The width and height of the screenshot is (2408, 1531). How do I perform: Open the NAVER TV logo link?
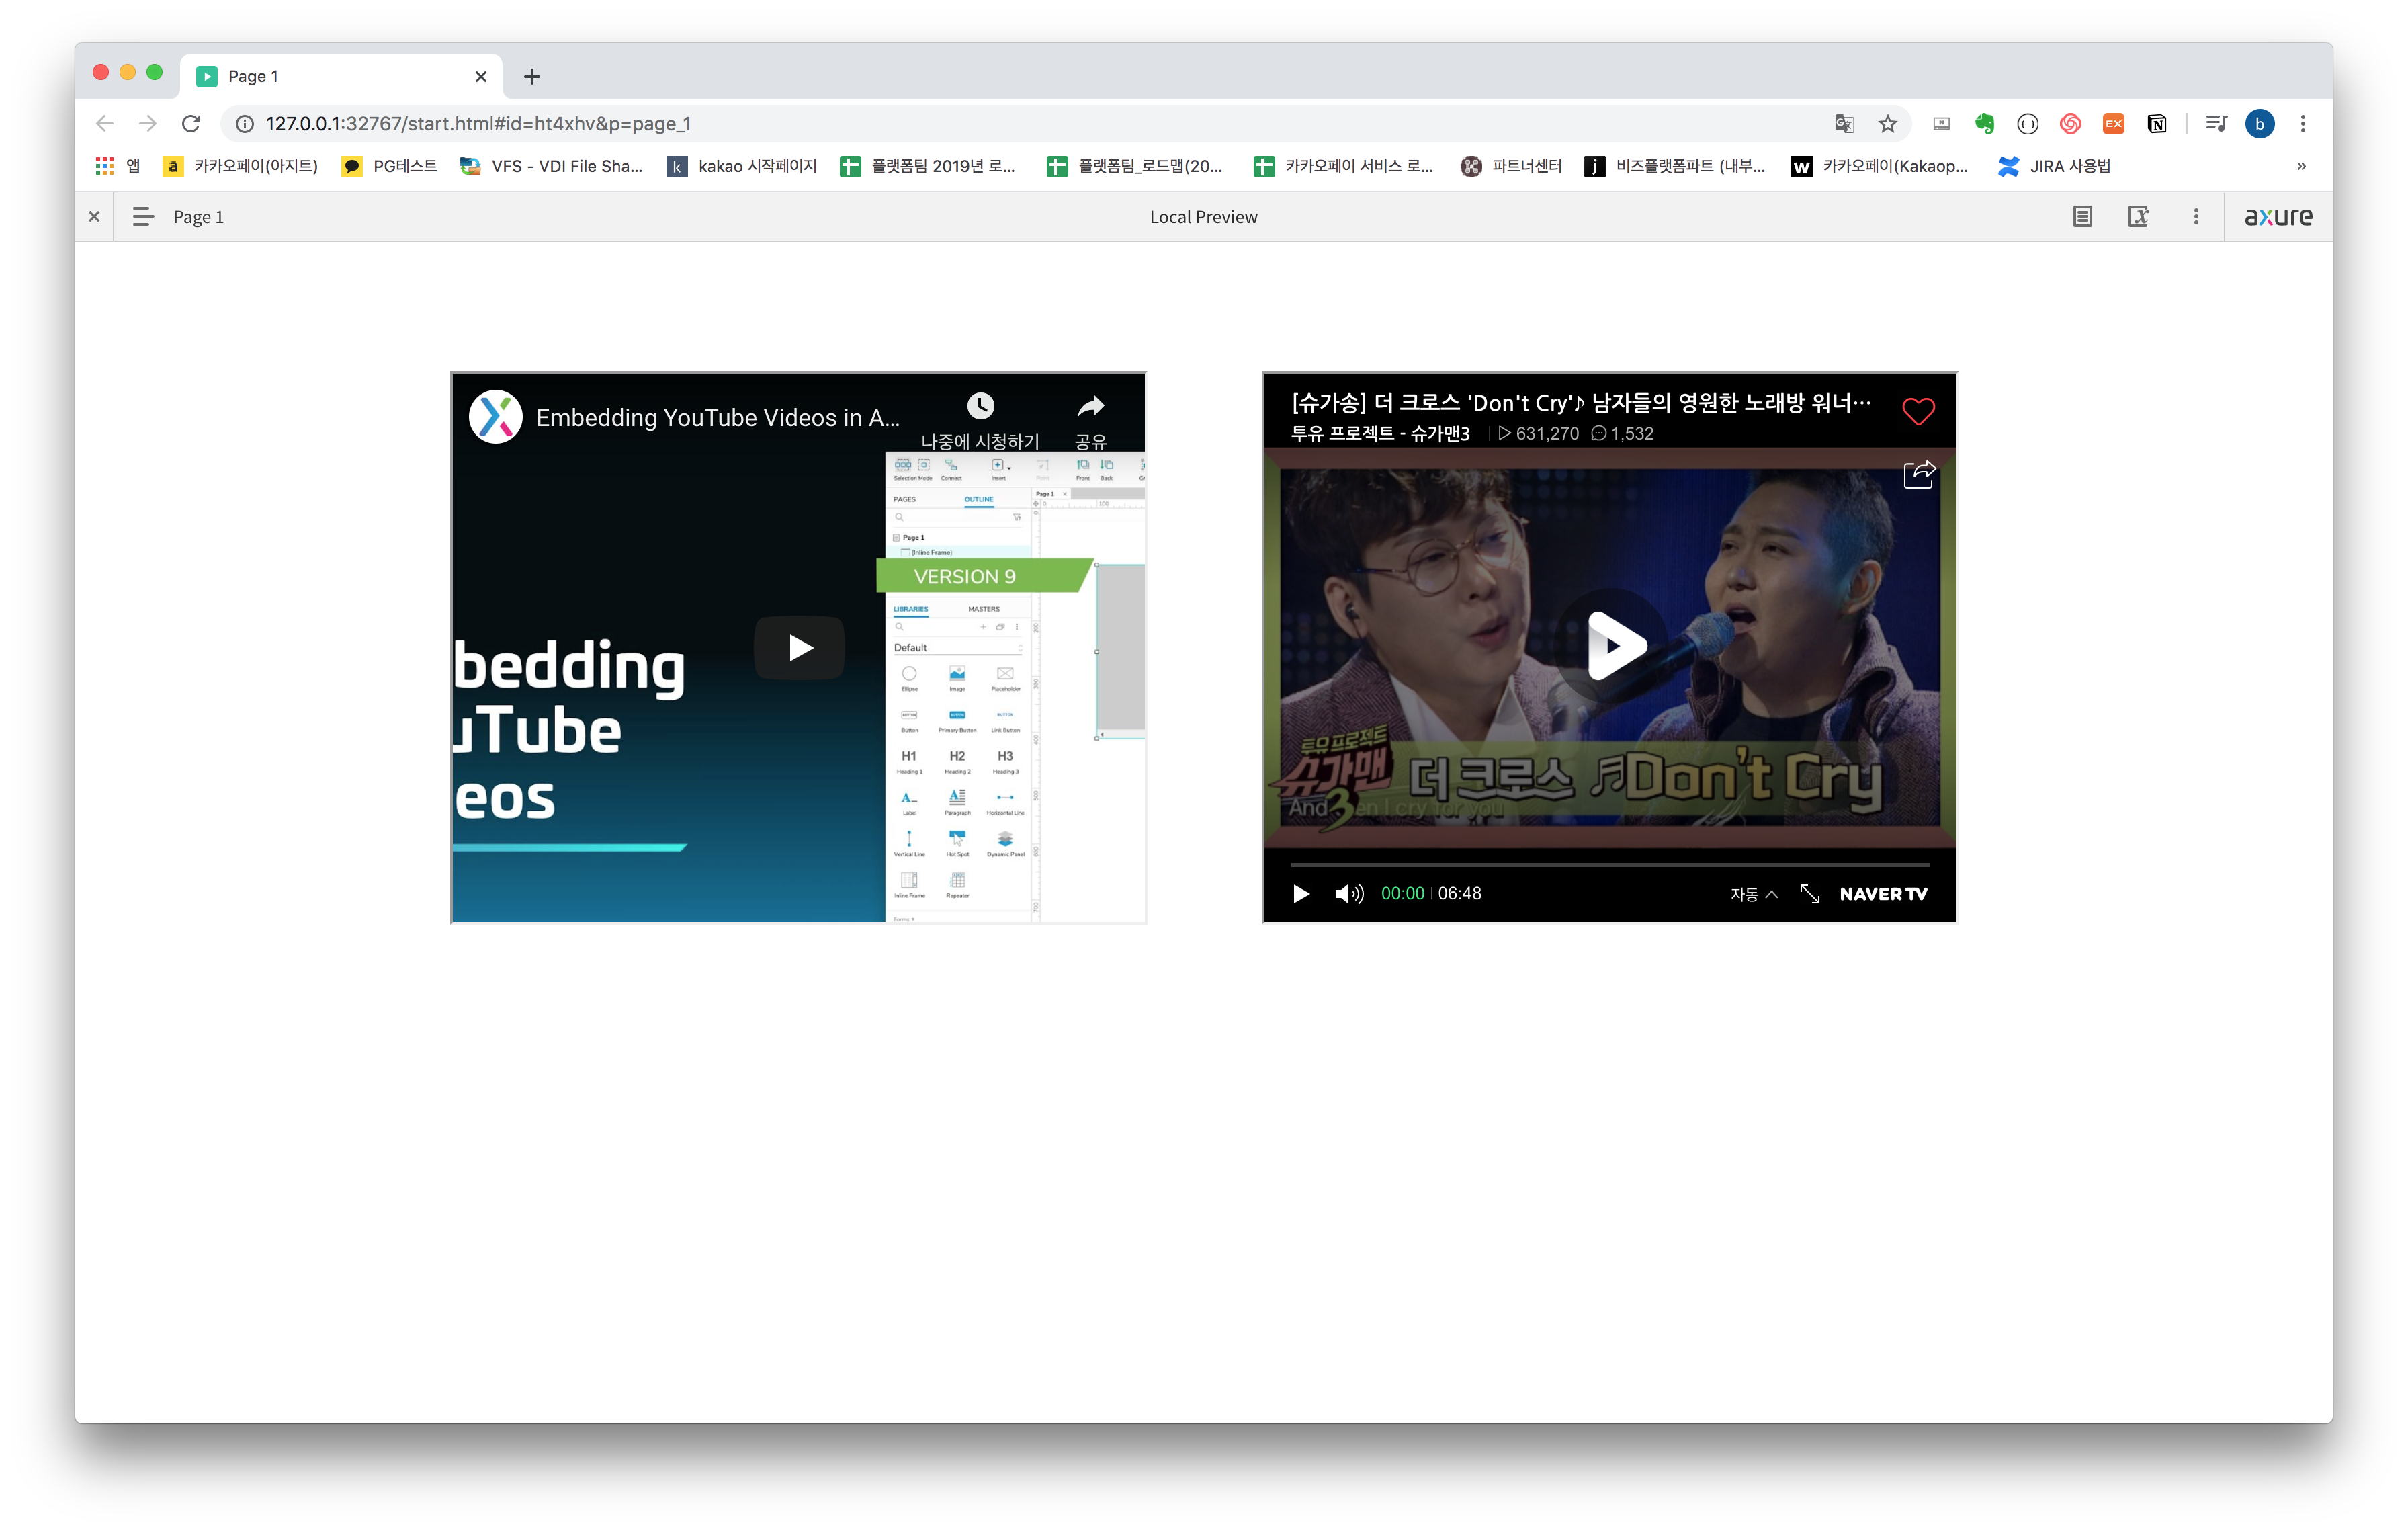pyautogui.click(x=1883, y=894)
